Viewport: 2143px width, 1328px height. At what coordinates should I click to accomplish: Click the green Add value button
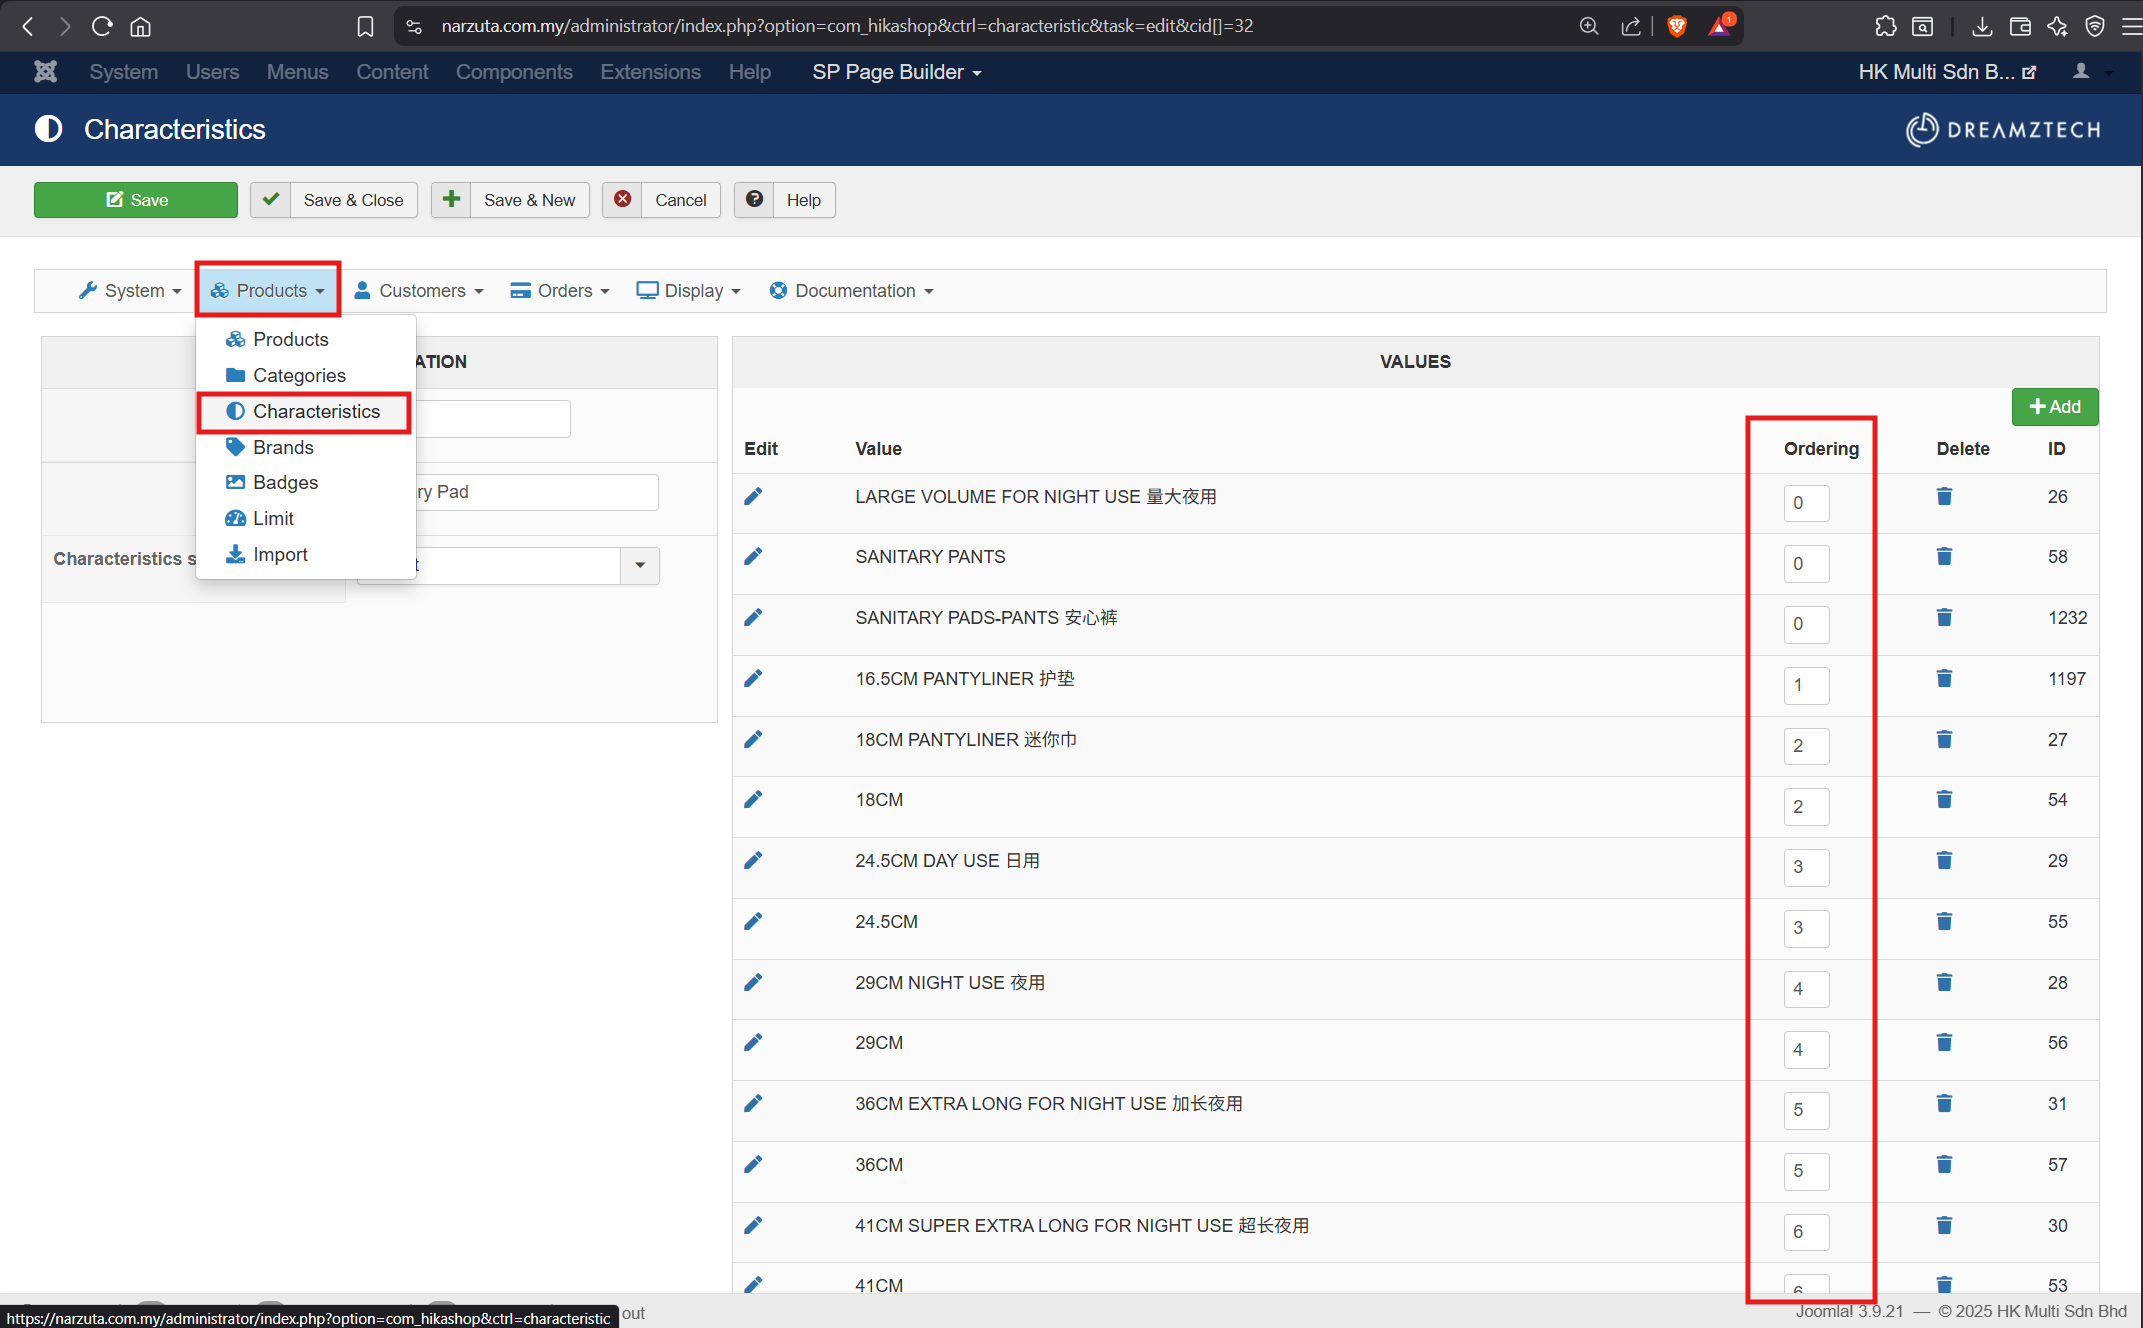tap(2054, 407)
